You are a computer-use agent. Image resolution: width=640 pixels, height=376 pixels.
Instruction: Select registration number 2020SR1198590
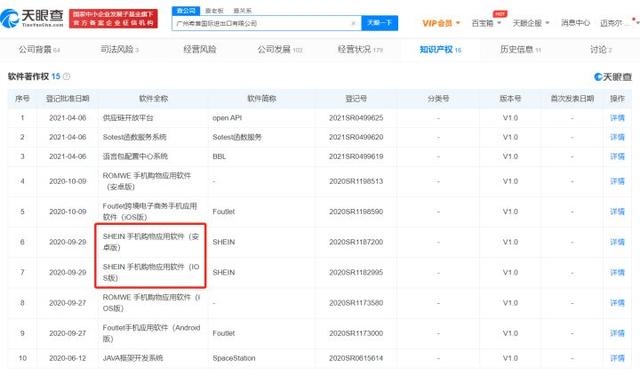pyautogui.click(x=356, y=211)
